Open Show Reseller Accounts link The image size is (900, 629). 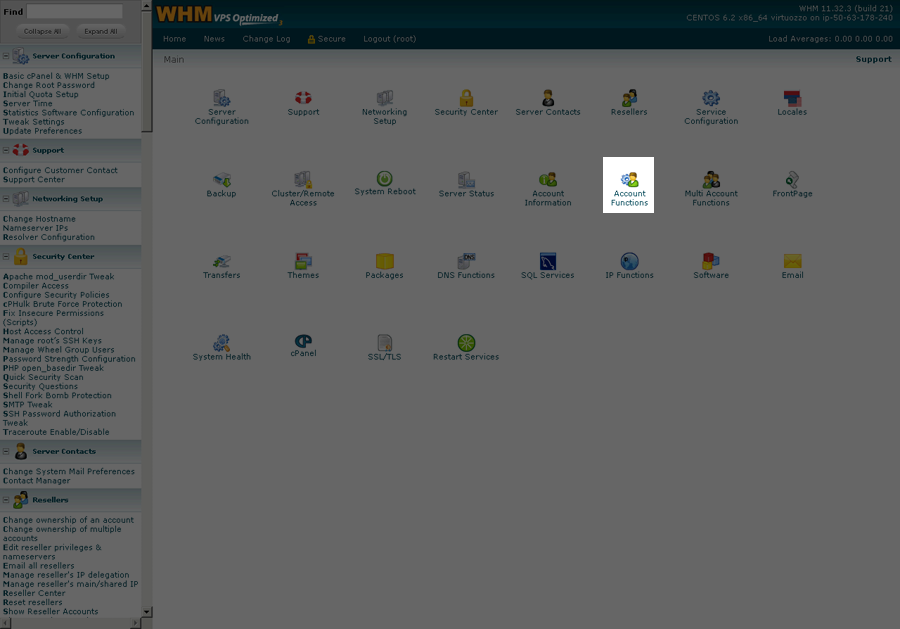click(x=51, y=611)
